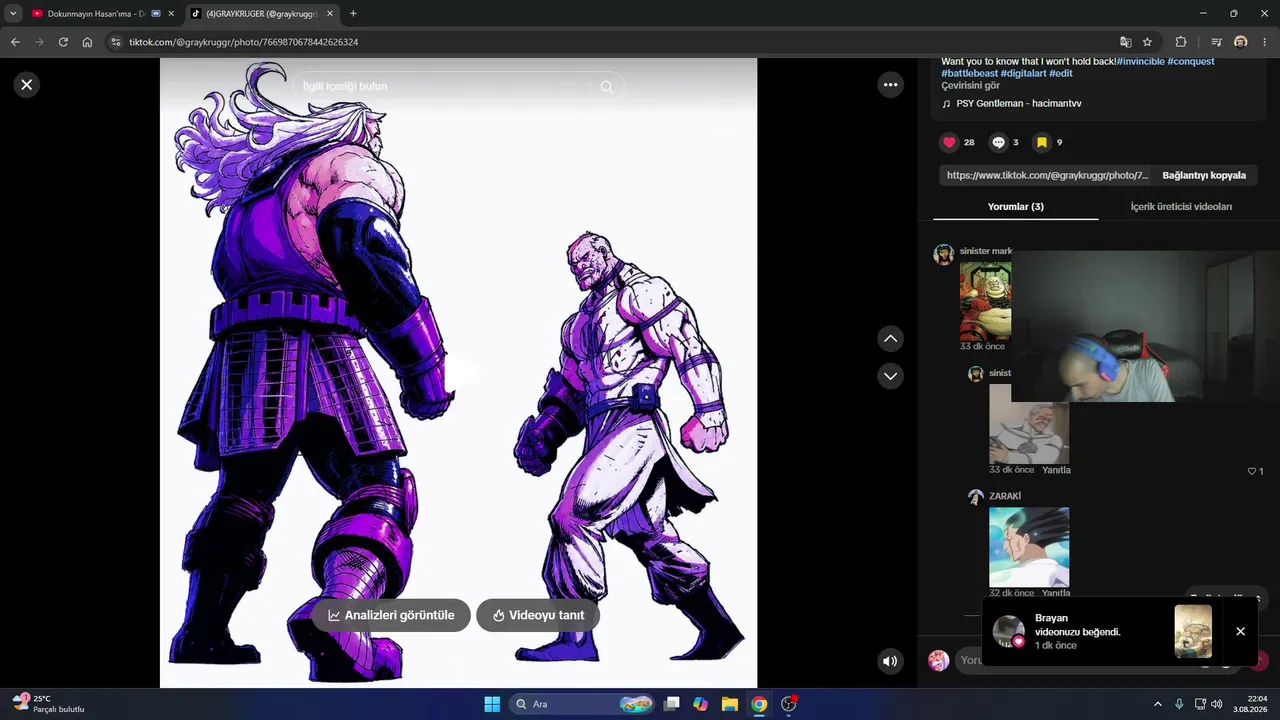Open the tab search dropdown
This screenshot has width=1280, height=720.
13,14
